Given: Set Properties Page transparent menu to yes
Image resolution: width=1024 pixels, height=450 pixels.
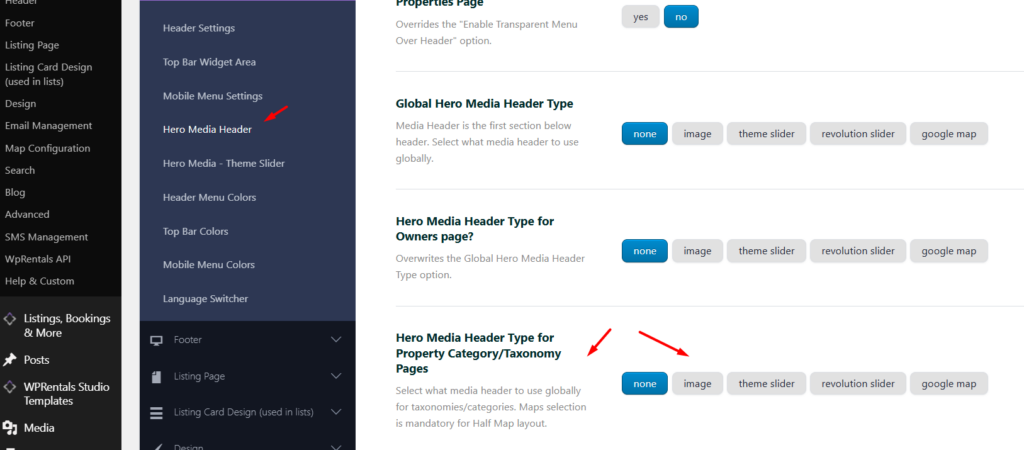Looking at the screenshot, I should 641,17.
